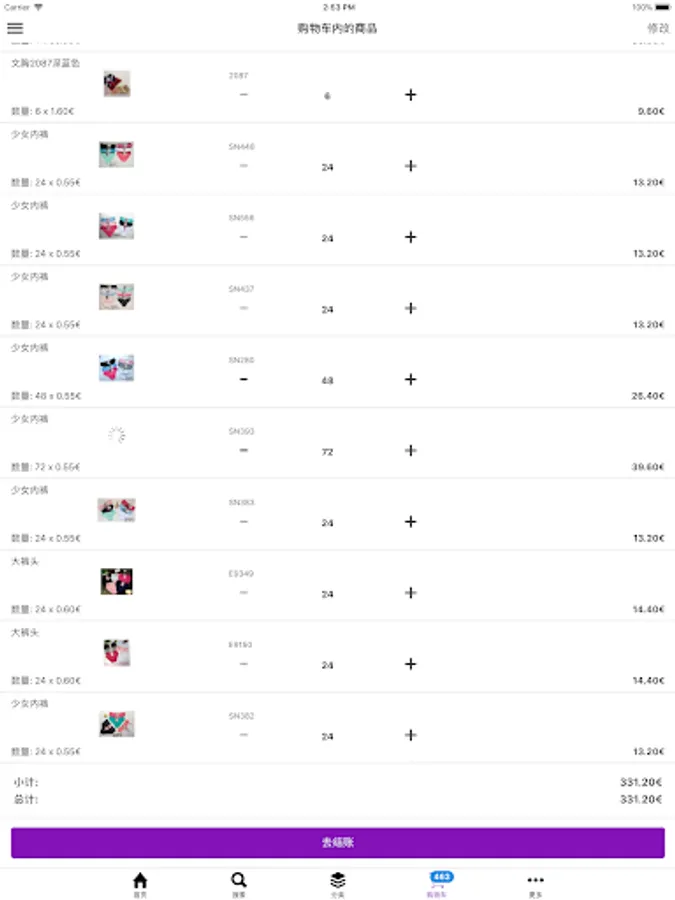Screen dimensions: 675x900
Task: Select the quantity field showing 72
Action: click(327, 452)
